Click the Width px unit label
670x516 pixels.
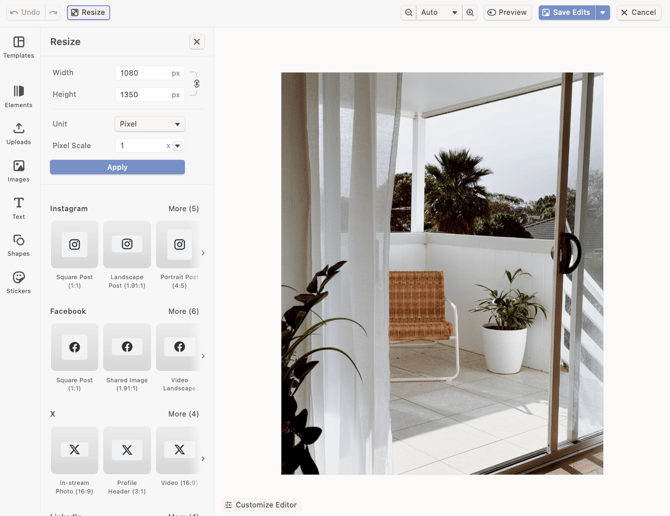176,73
